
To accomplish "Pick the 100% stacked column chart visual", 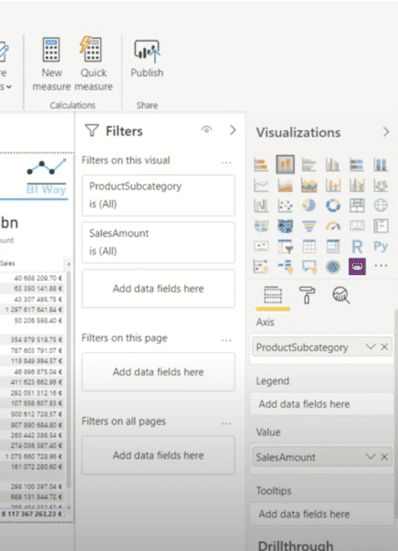I will 380,164.
